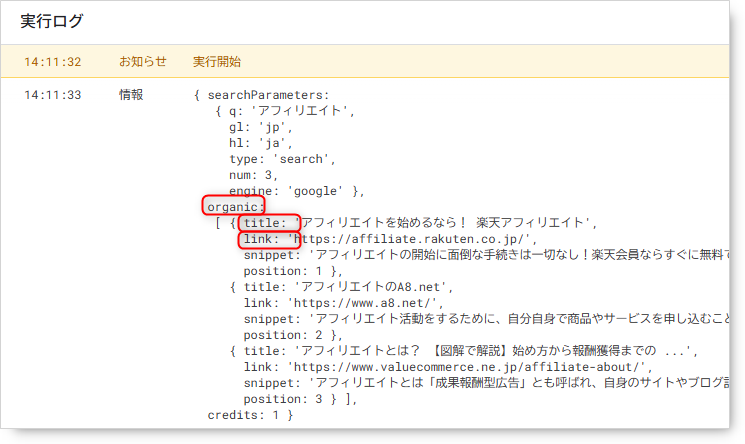Click the highlighted title: key
745x444 pixels.
pos(270,223)
